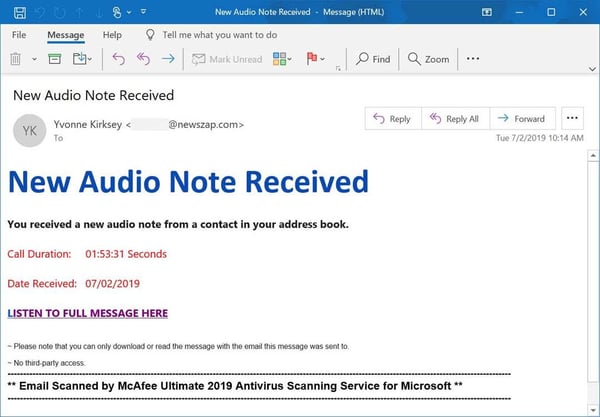Switch to the Help tab

[112, 35]
